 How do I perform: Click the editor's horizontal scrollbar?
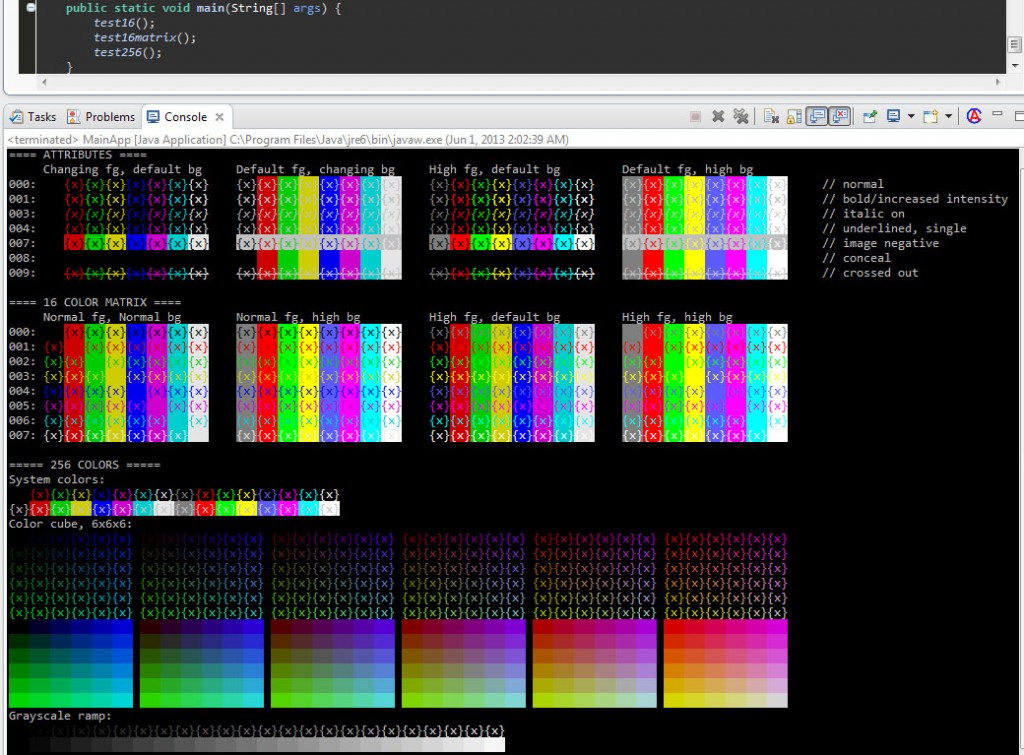coord(500,82)
